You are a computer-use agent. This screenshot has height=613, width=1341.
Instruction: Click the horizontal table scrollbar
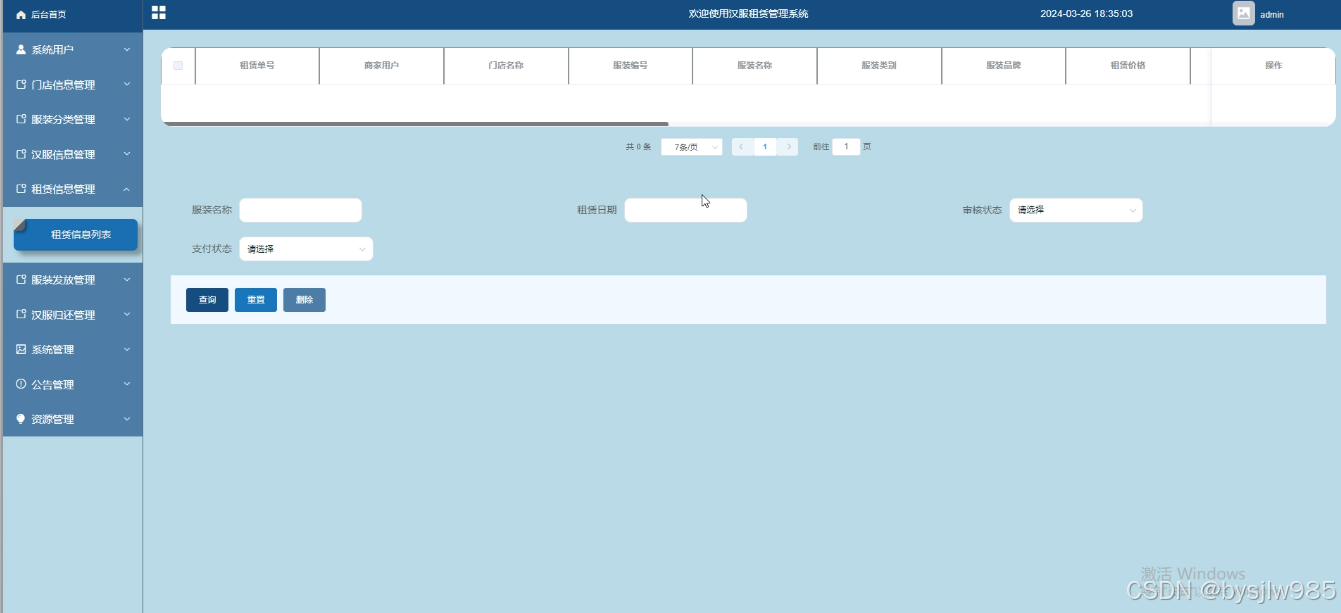415,124
